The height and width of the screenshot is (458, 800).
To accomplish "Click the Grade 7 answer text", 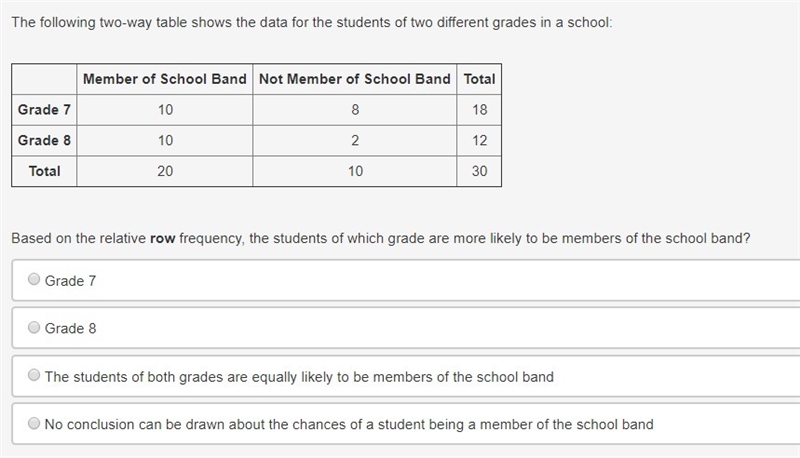I will 70,281.
